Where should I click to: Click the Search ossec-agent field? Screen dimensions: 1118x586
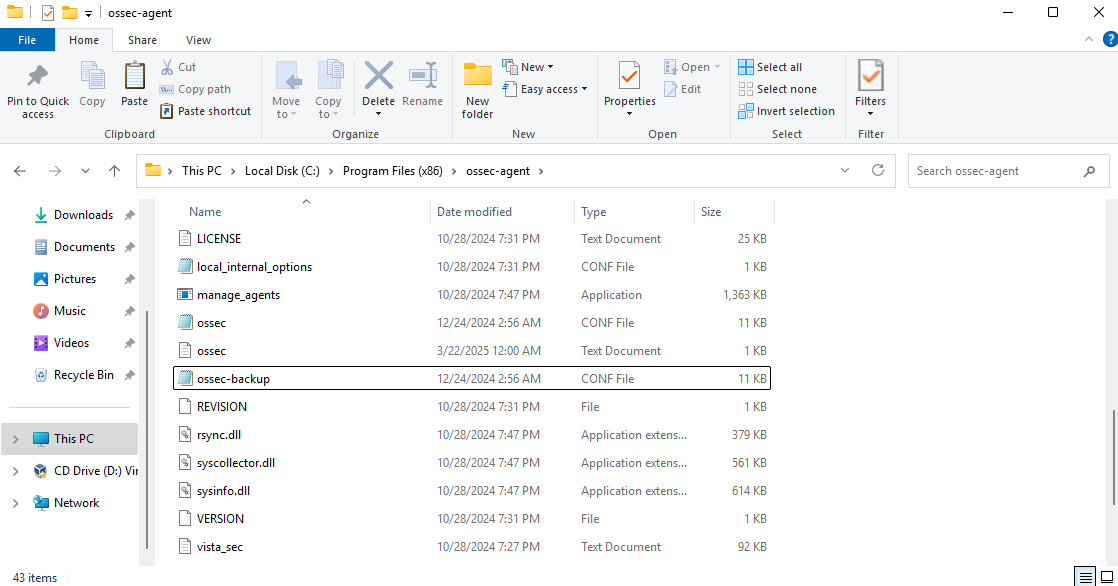[x=995, y=171]
